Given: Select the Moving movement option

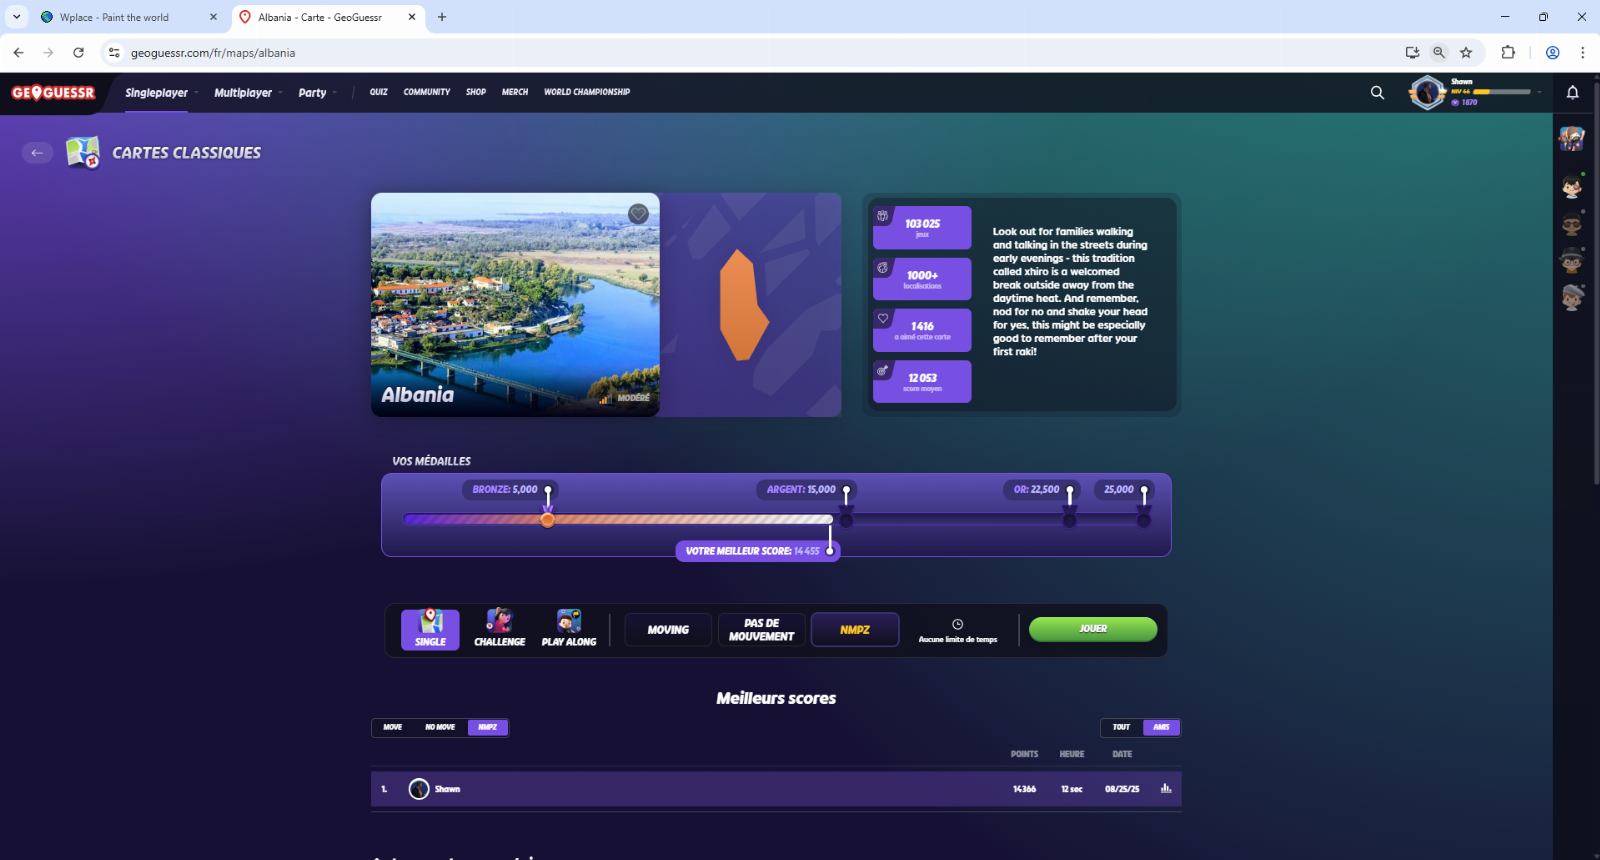Looking at the screenshot, I should (668, 630).
